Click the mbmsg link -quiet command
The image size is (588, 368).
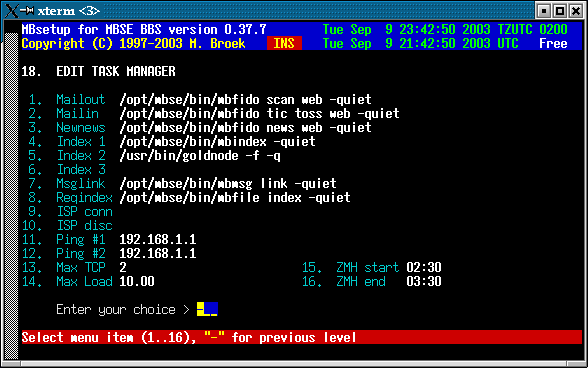point(228,183)
